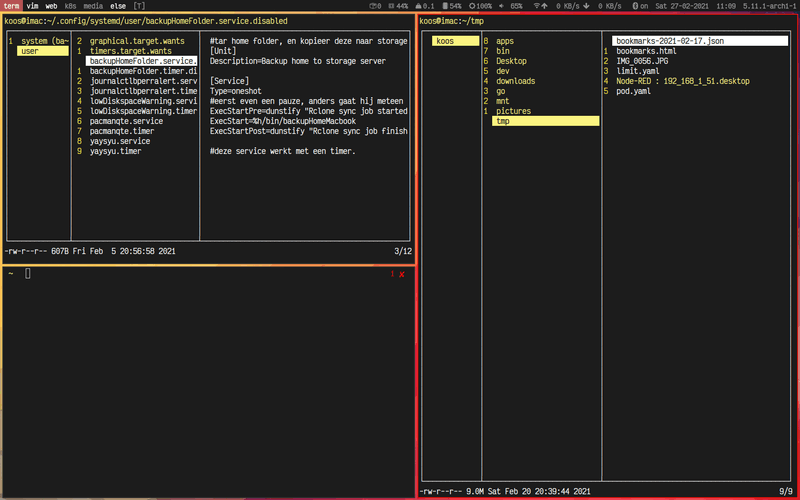
Task: Click the [T] layout indicator
Action: [139, 6]
